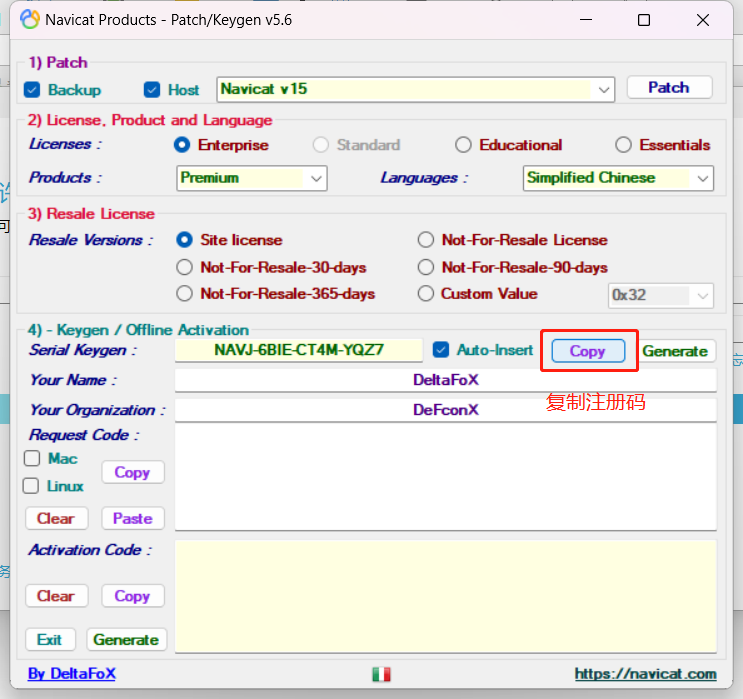The height and width of the screenshot is (699, 743).
Task: Click the Exit button
Action: [x=49, y=640]
